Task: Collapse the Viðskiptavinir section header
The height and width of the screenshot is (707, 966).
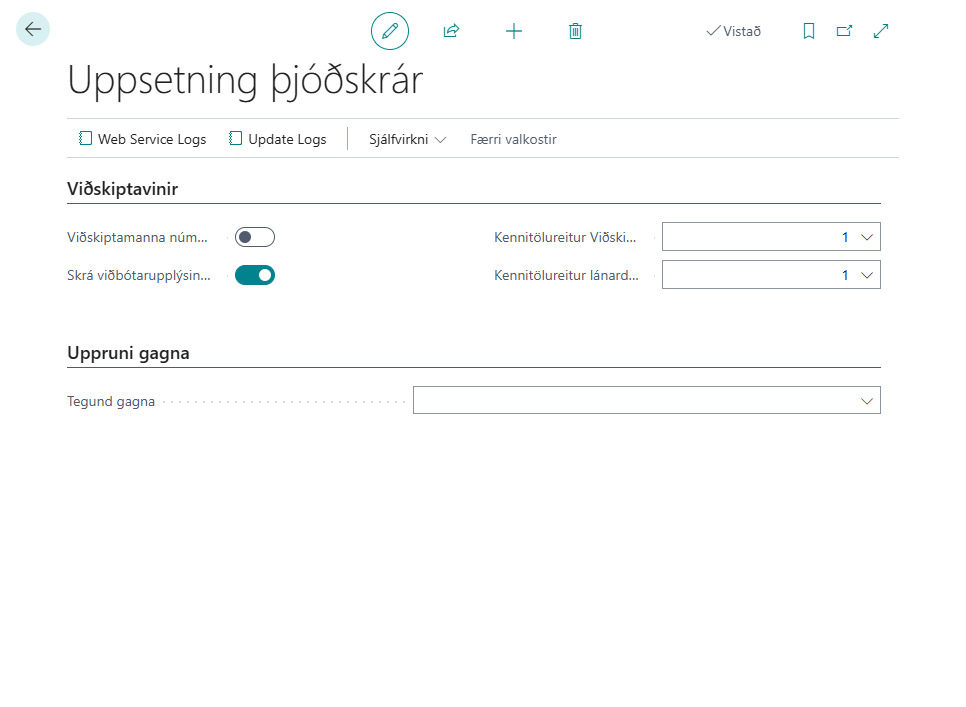Action: (123, 188)
